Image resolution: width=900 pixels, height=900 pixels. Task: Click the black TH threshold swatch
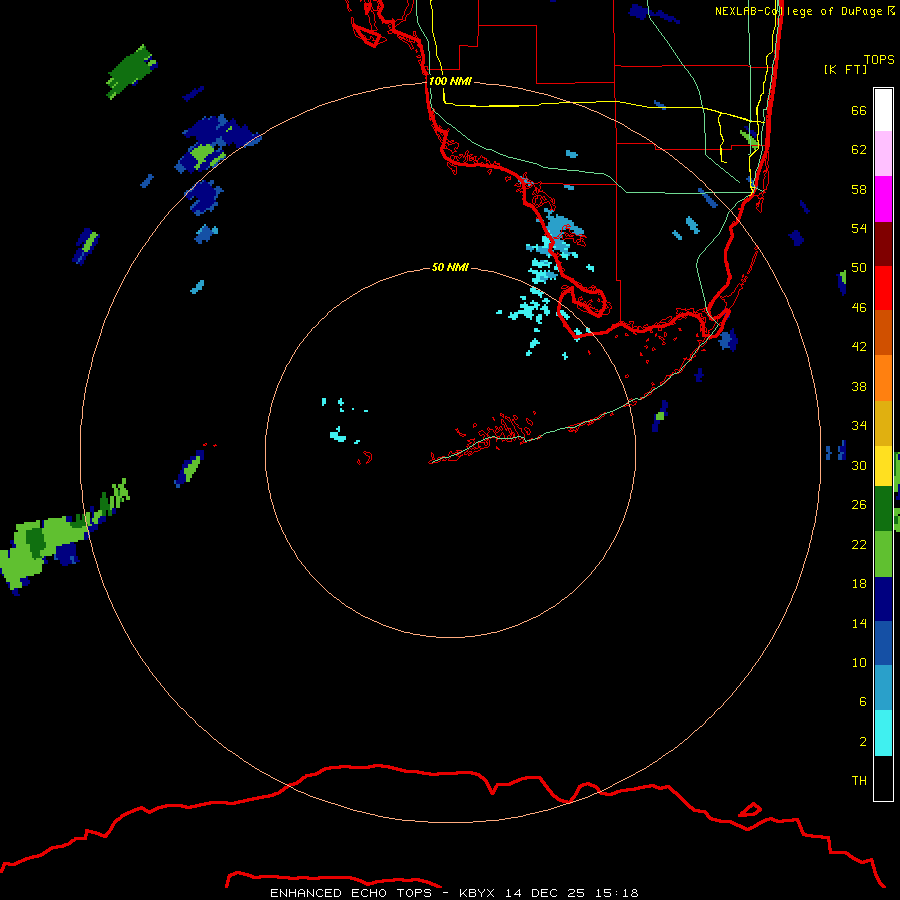tap(883, 778)
